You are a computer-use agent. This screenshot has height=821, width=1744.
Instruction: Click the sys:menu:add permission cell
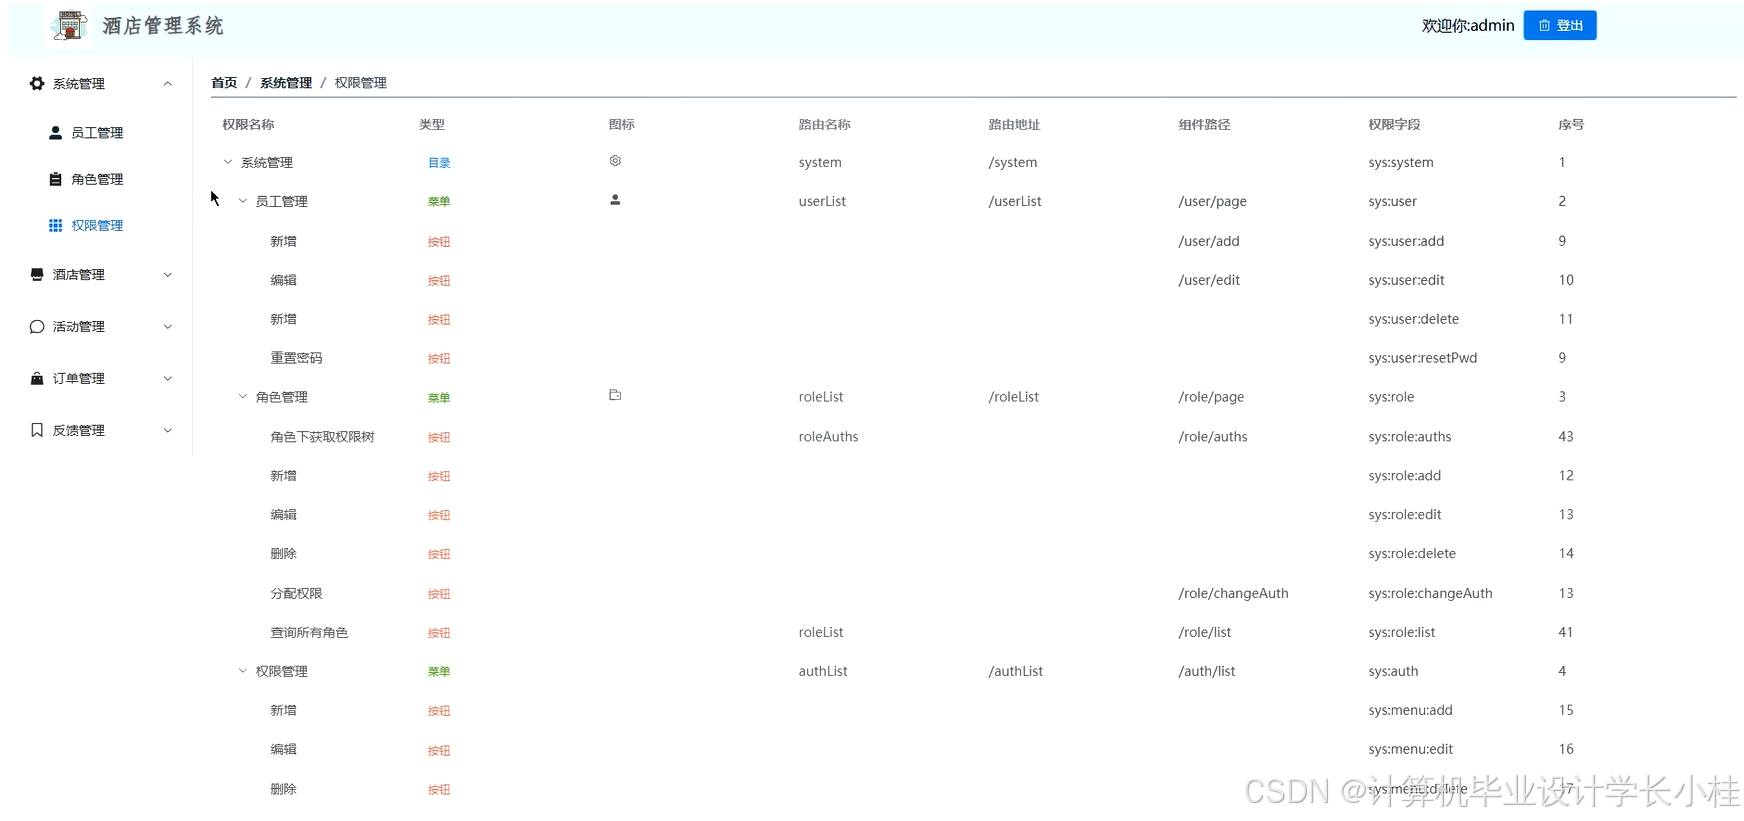[1410, 710]
